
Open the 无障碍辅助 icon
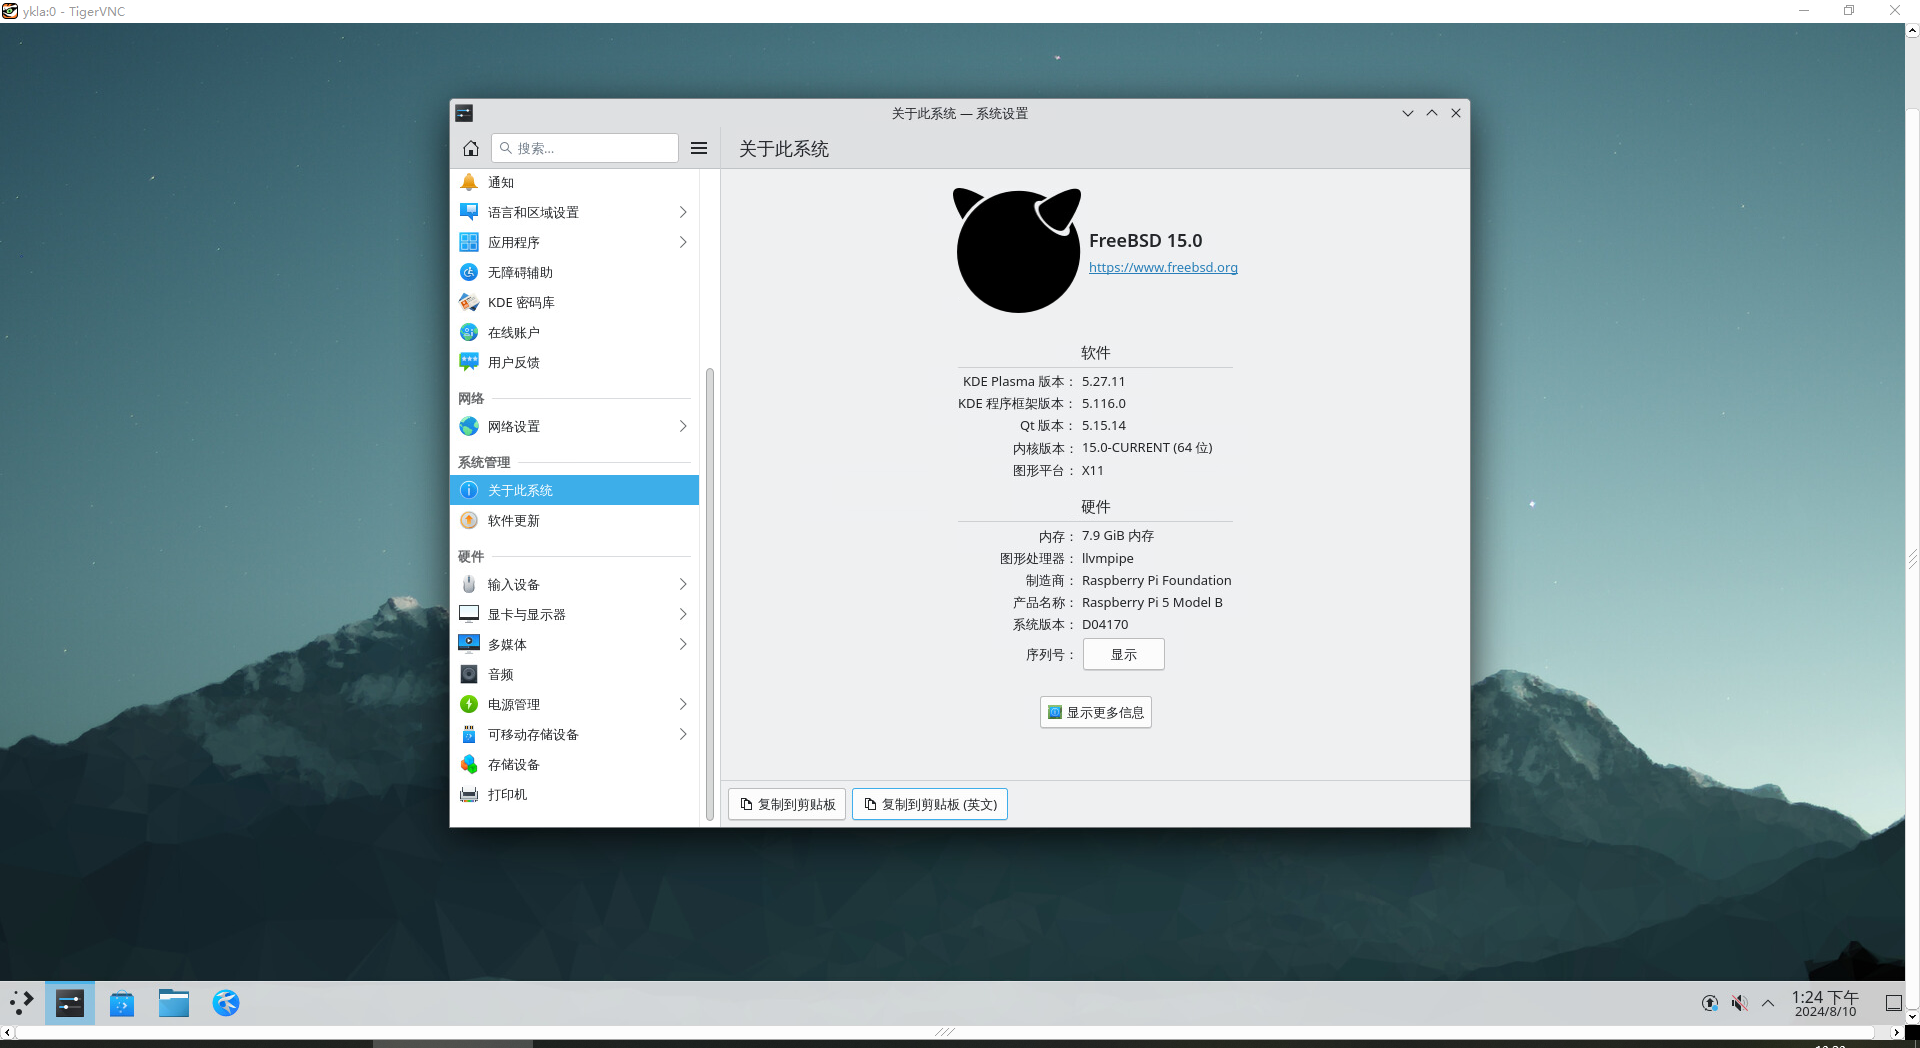[469, 272]
